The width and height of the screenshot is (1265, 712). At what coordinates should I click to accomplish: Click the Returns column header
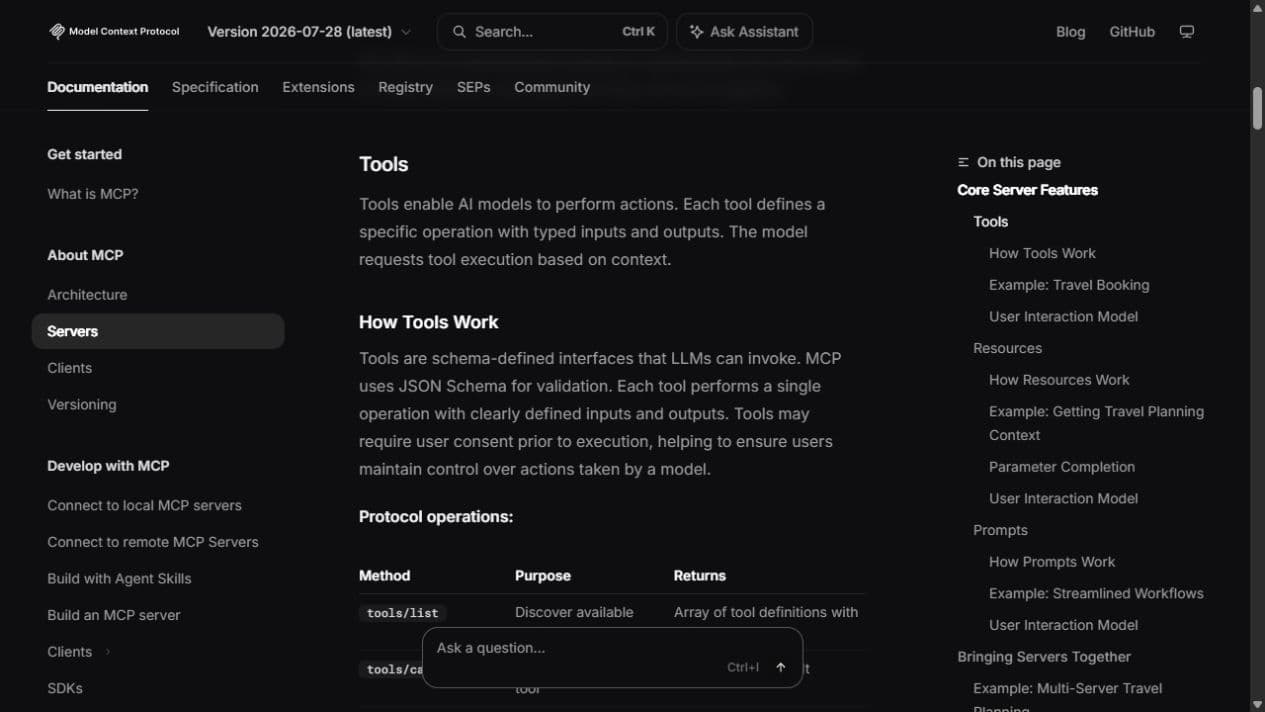coord(699,576)
